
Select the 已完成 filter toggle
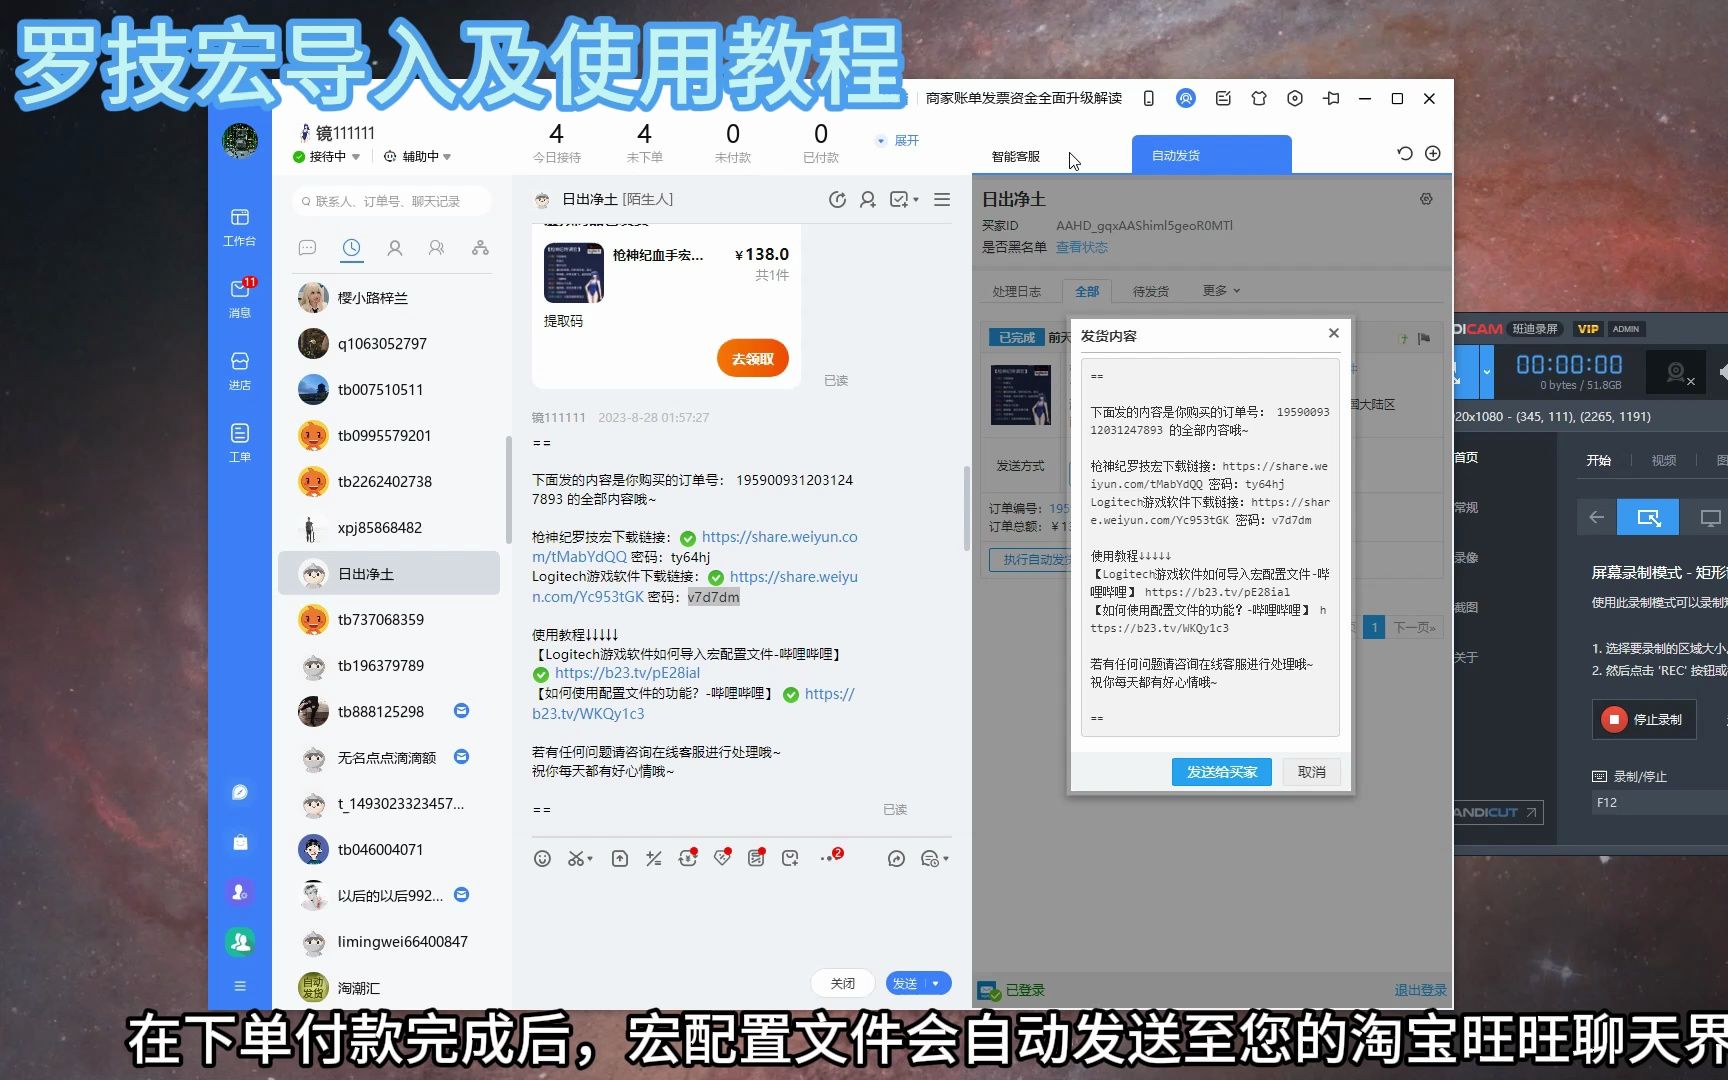pyautogui.click(x=1015, y=337)
